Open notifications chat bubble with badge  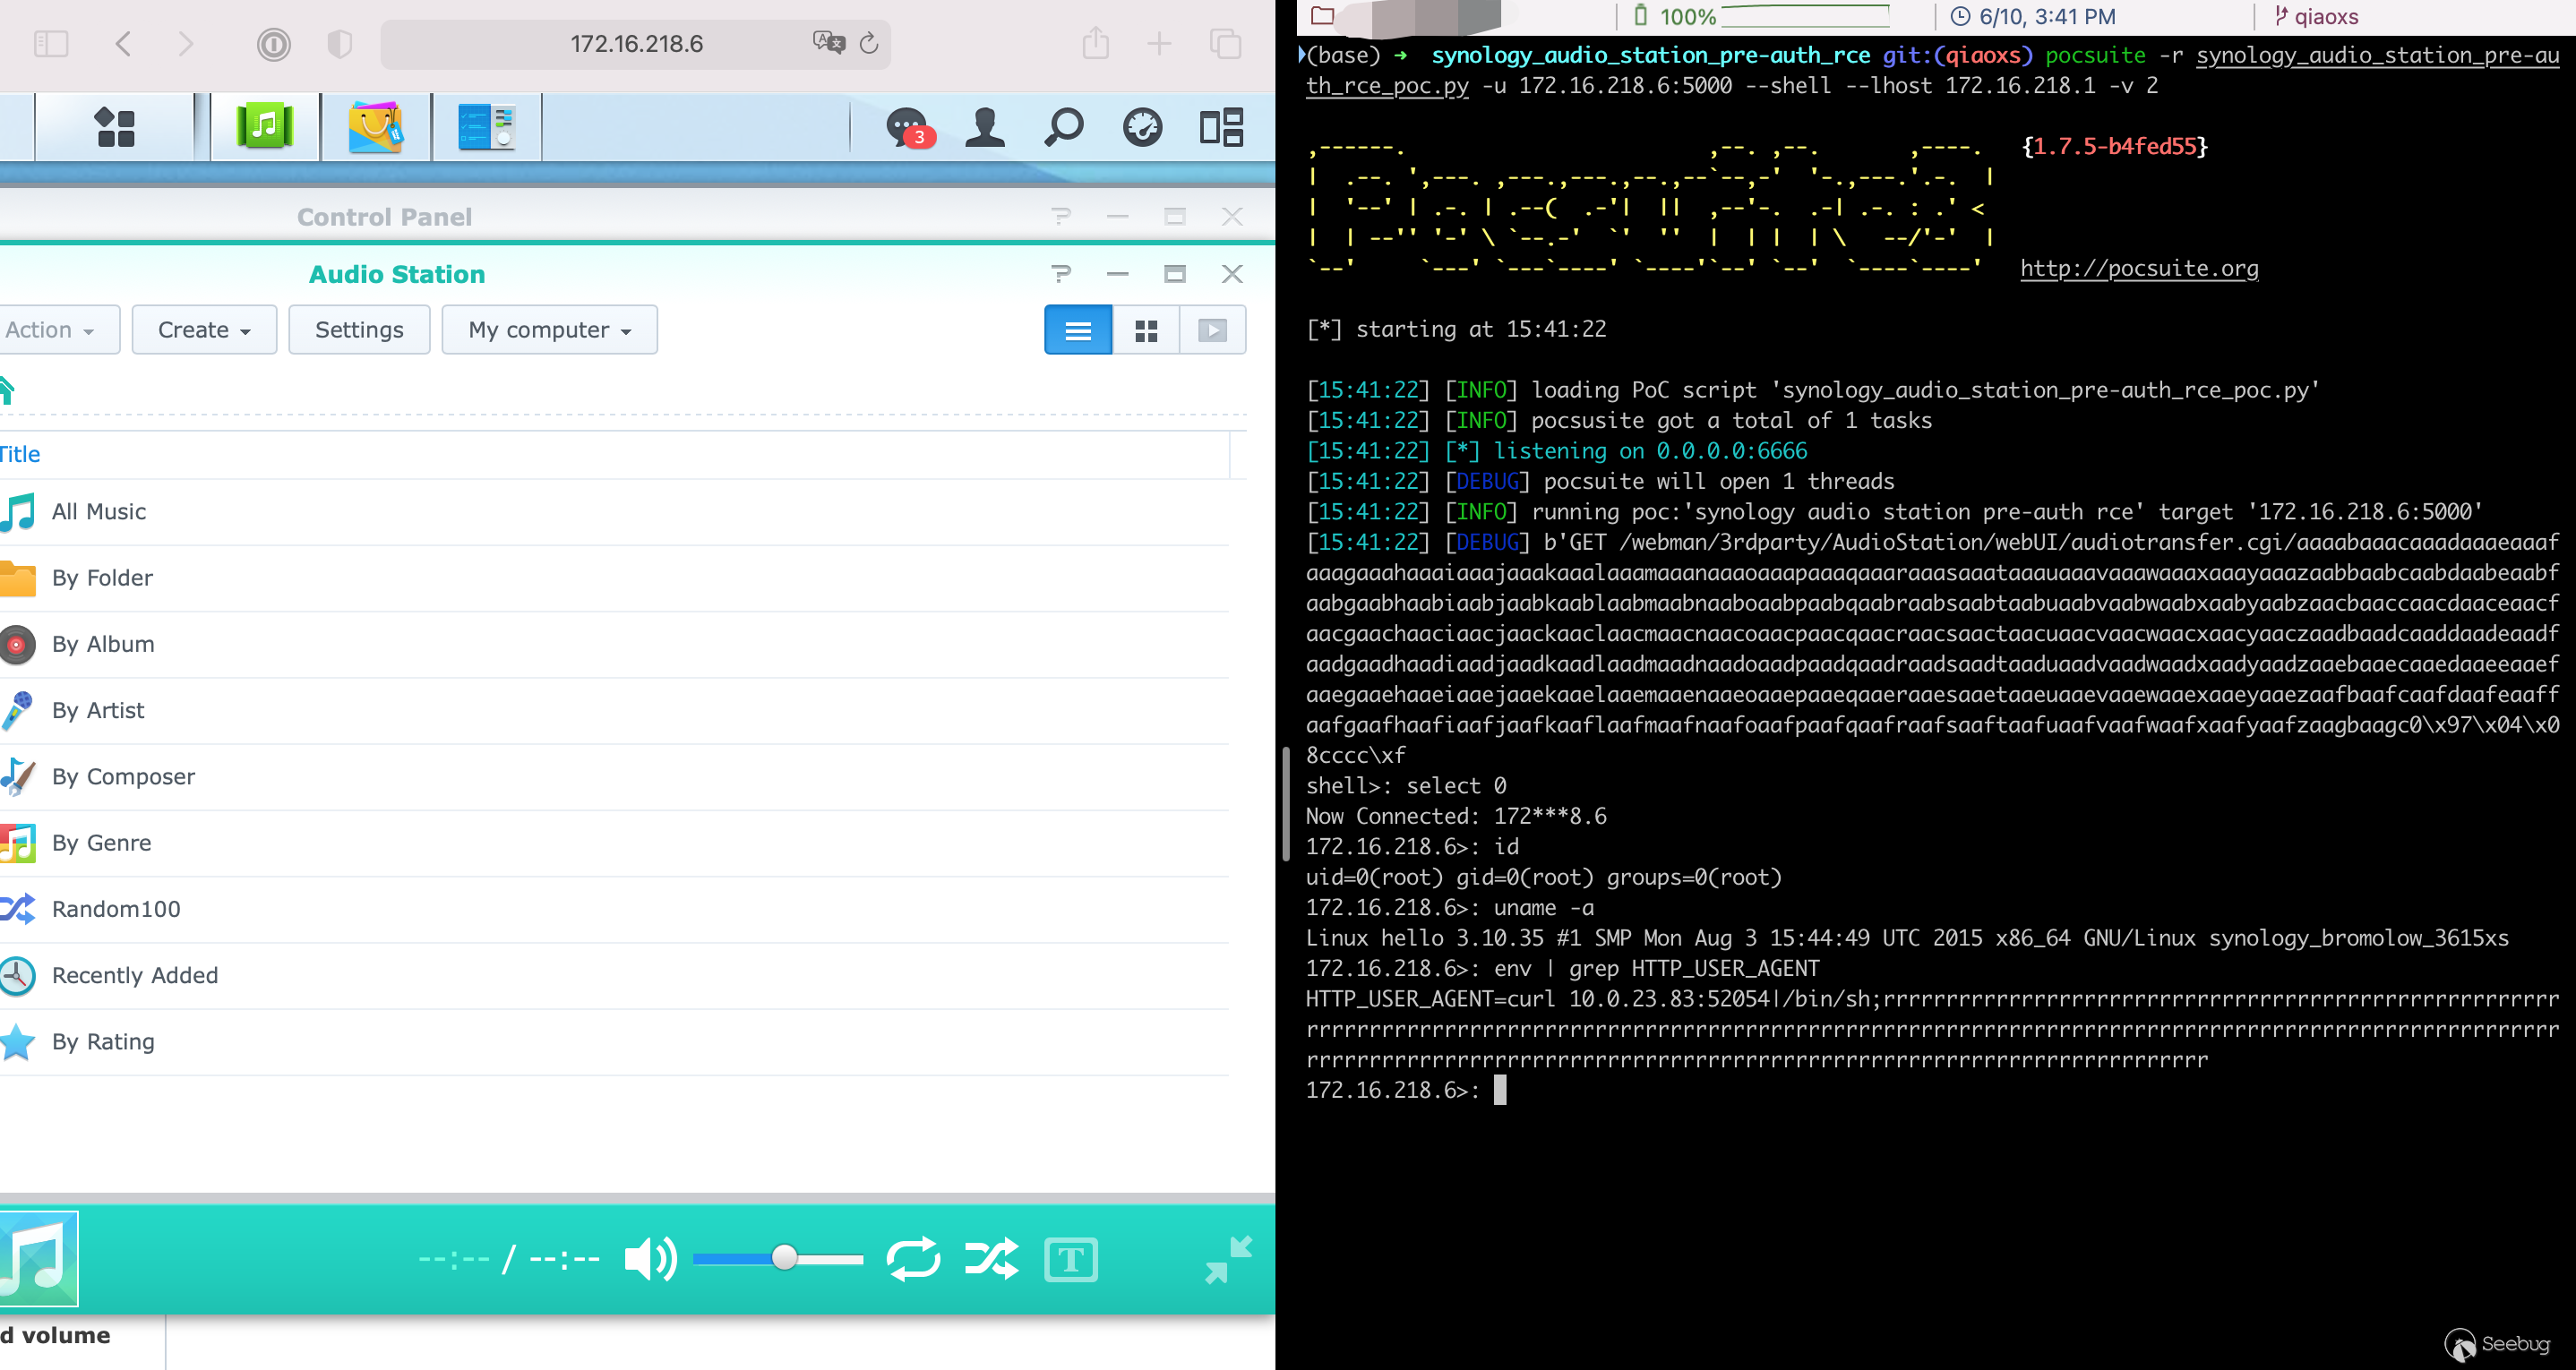(908, 127)
